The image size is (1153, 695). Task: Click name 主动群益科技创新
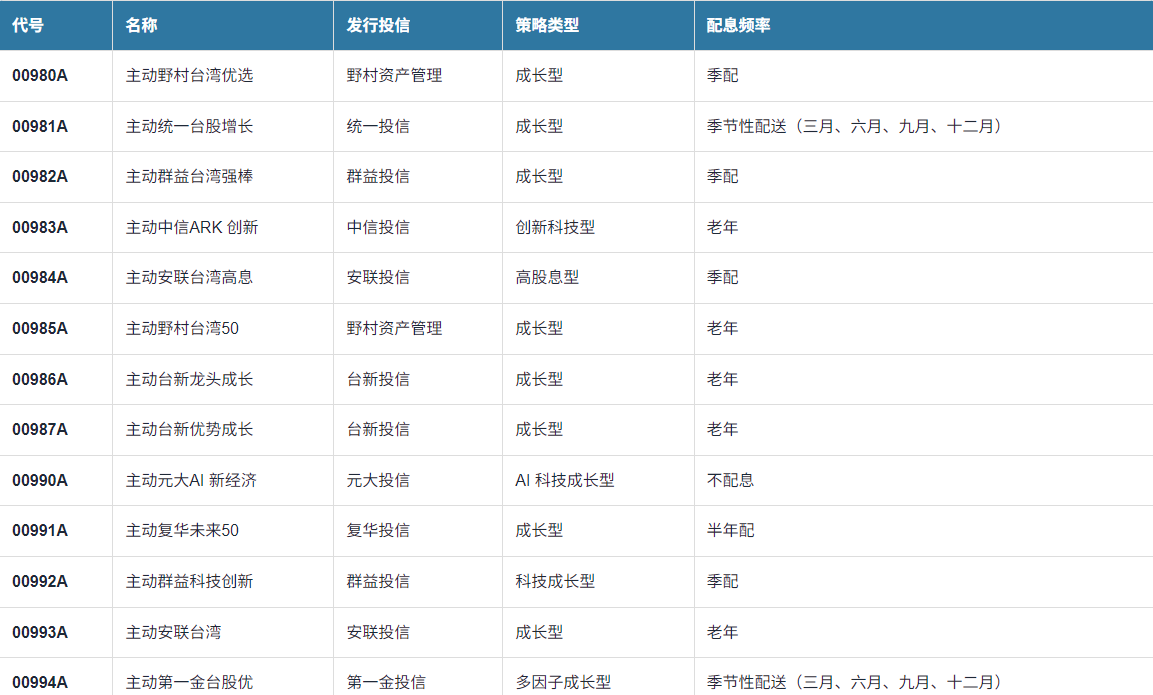pos(189,581)
